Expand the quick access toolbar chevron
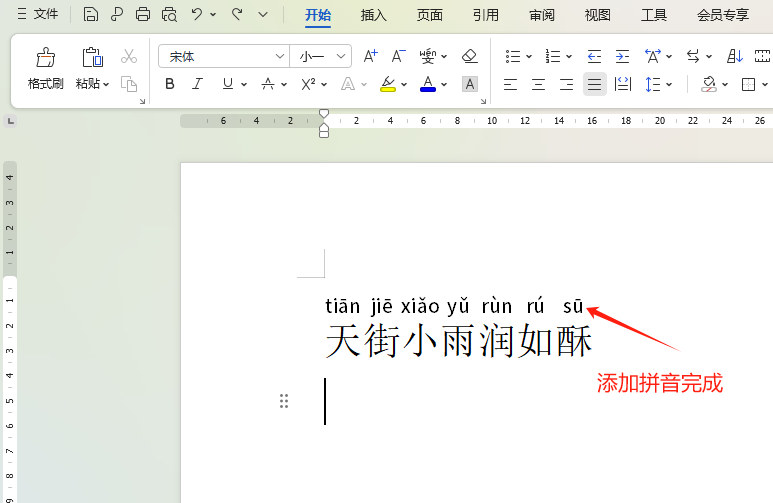773x503 pixels. [263, 15]
